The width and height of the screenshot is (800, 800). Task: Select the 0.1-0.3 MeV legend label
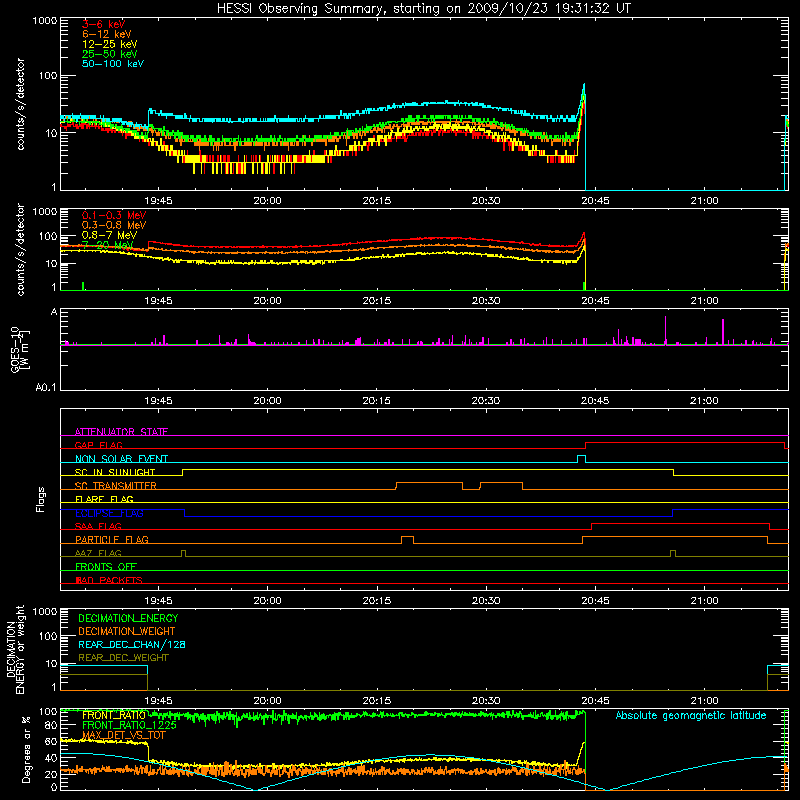click(x=113, y=215)
